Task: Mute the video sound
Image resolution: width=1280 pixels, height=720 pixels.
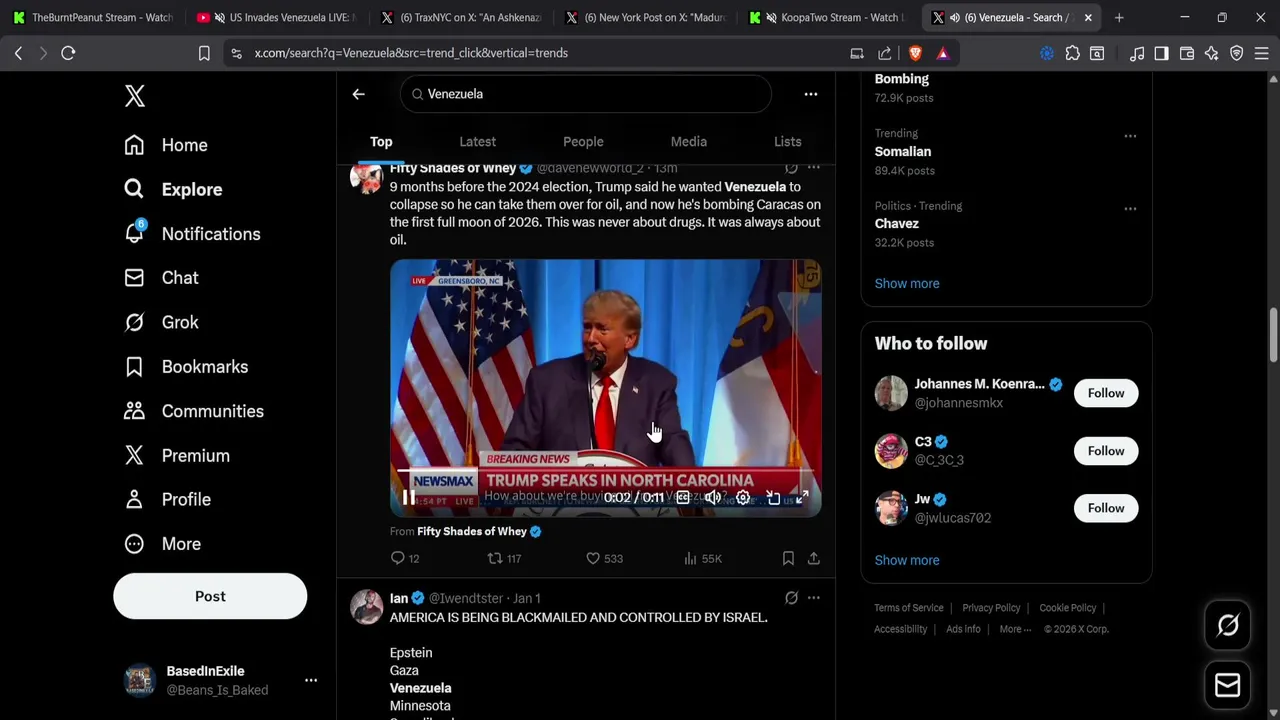Action: point(712,497)
